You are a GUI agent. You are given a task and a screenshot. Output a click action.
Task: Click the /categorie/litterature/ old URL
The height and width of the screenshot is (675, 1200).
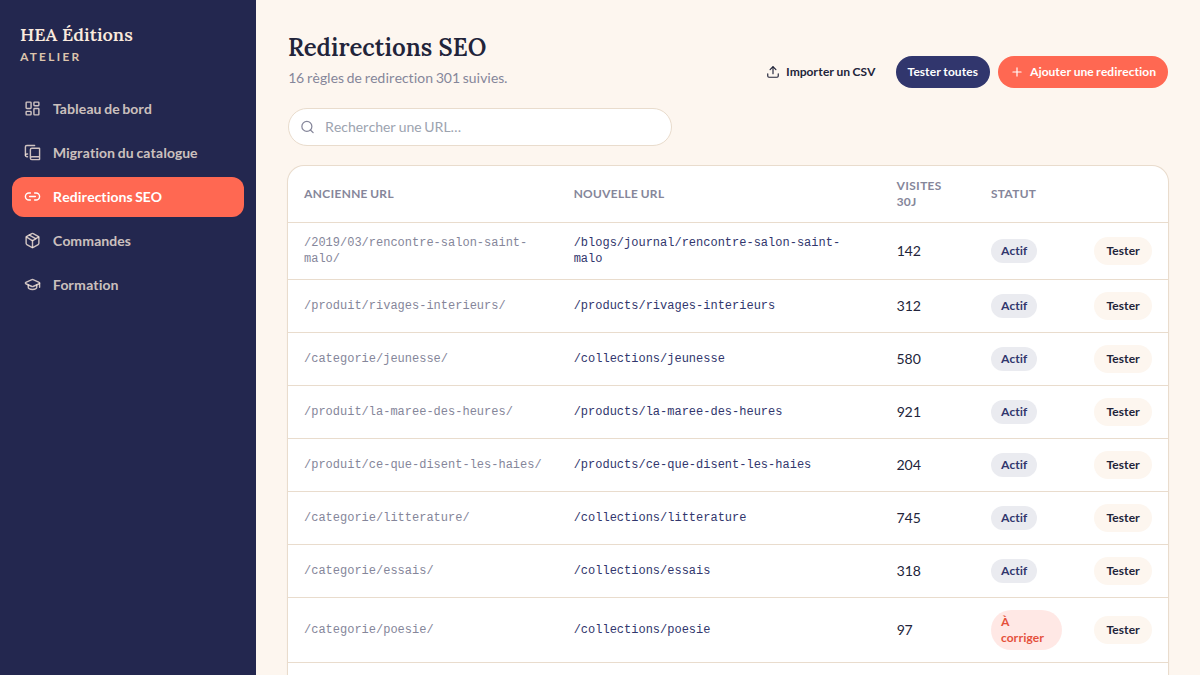[387, 517]
